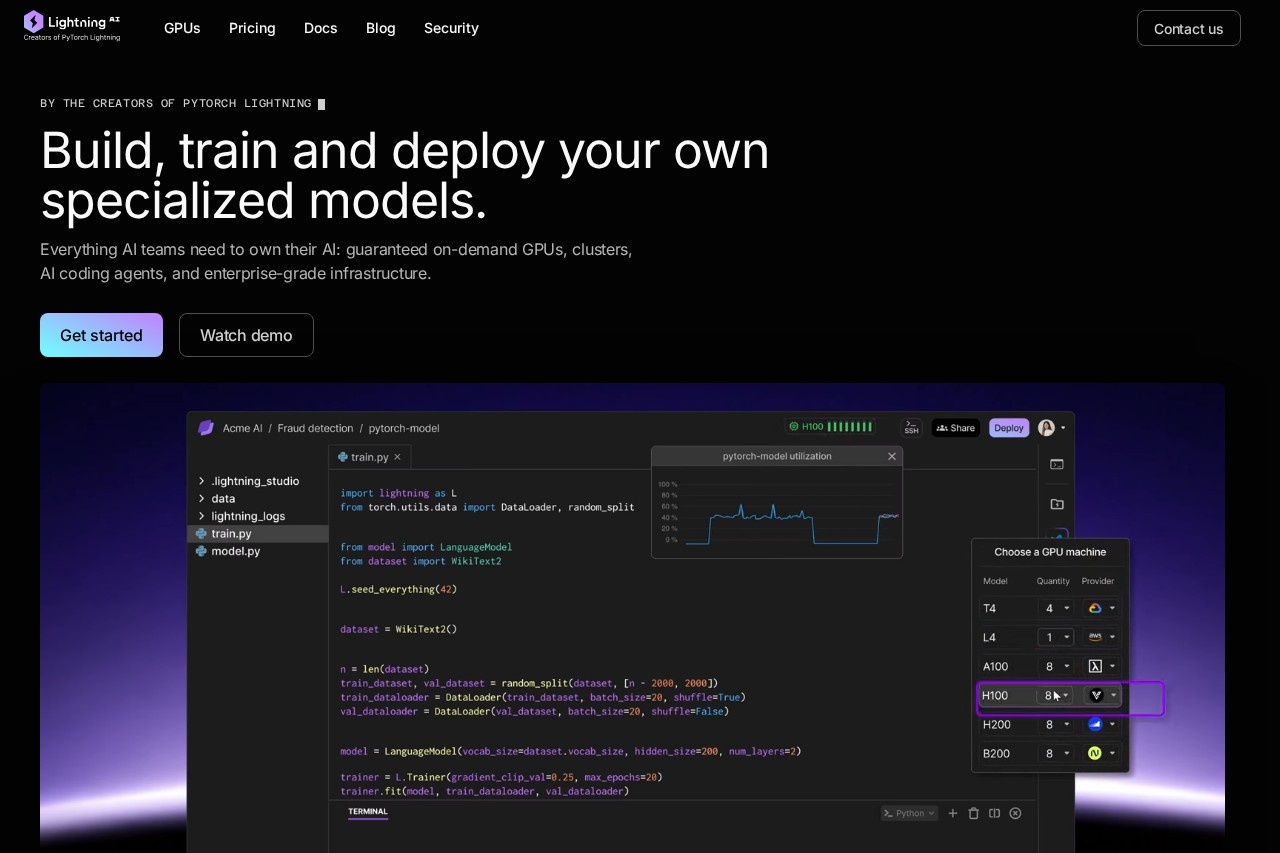Click the SSH connection icon
This screenshot has width=1280, height=853.
click(911, 427)
